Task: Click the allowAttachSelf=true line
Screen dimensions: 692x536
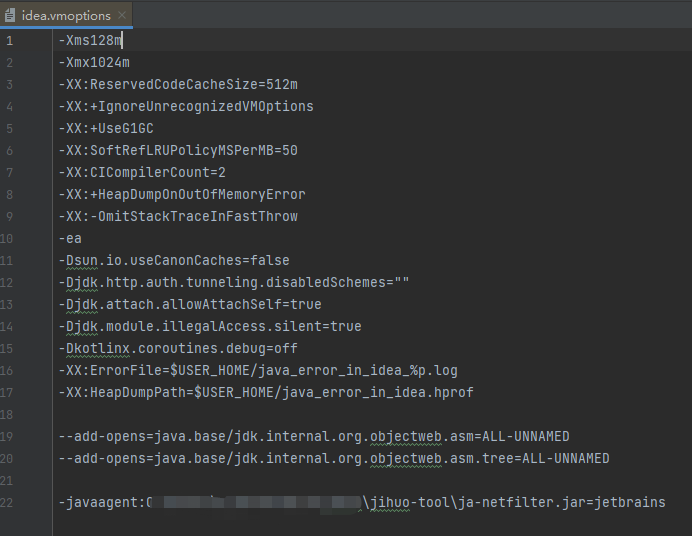Action: 190,304
